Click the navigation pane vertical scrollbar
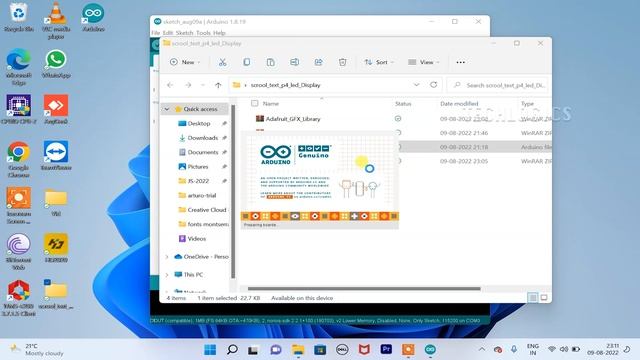 coord(233,191)
